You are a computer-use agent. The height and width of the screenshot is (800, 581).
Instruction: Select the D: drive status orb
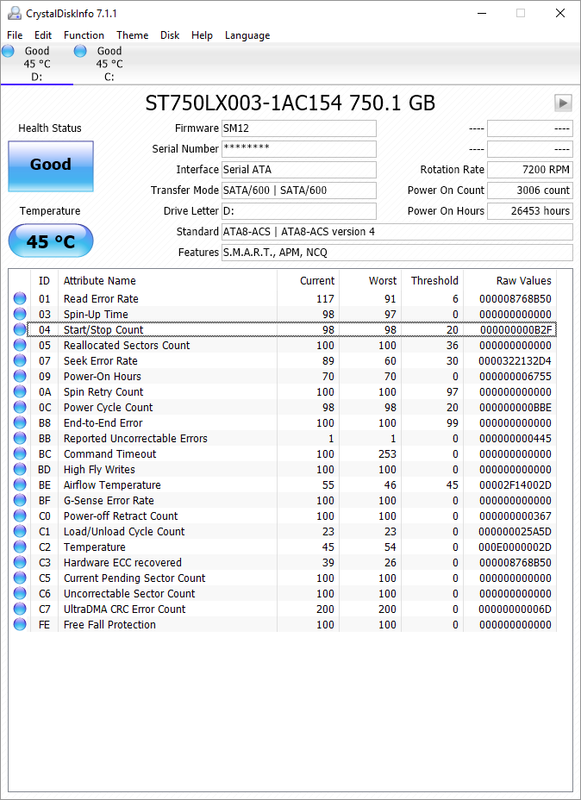8,51
